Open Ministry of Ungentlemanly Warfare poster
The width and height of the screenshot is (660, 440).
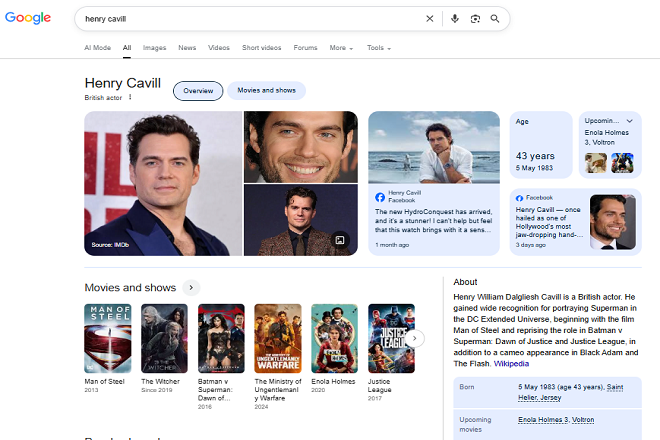tap(278, 339)
